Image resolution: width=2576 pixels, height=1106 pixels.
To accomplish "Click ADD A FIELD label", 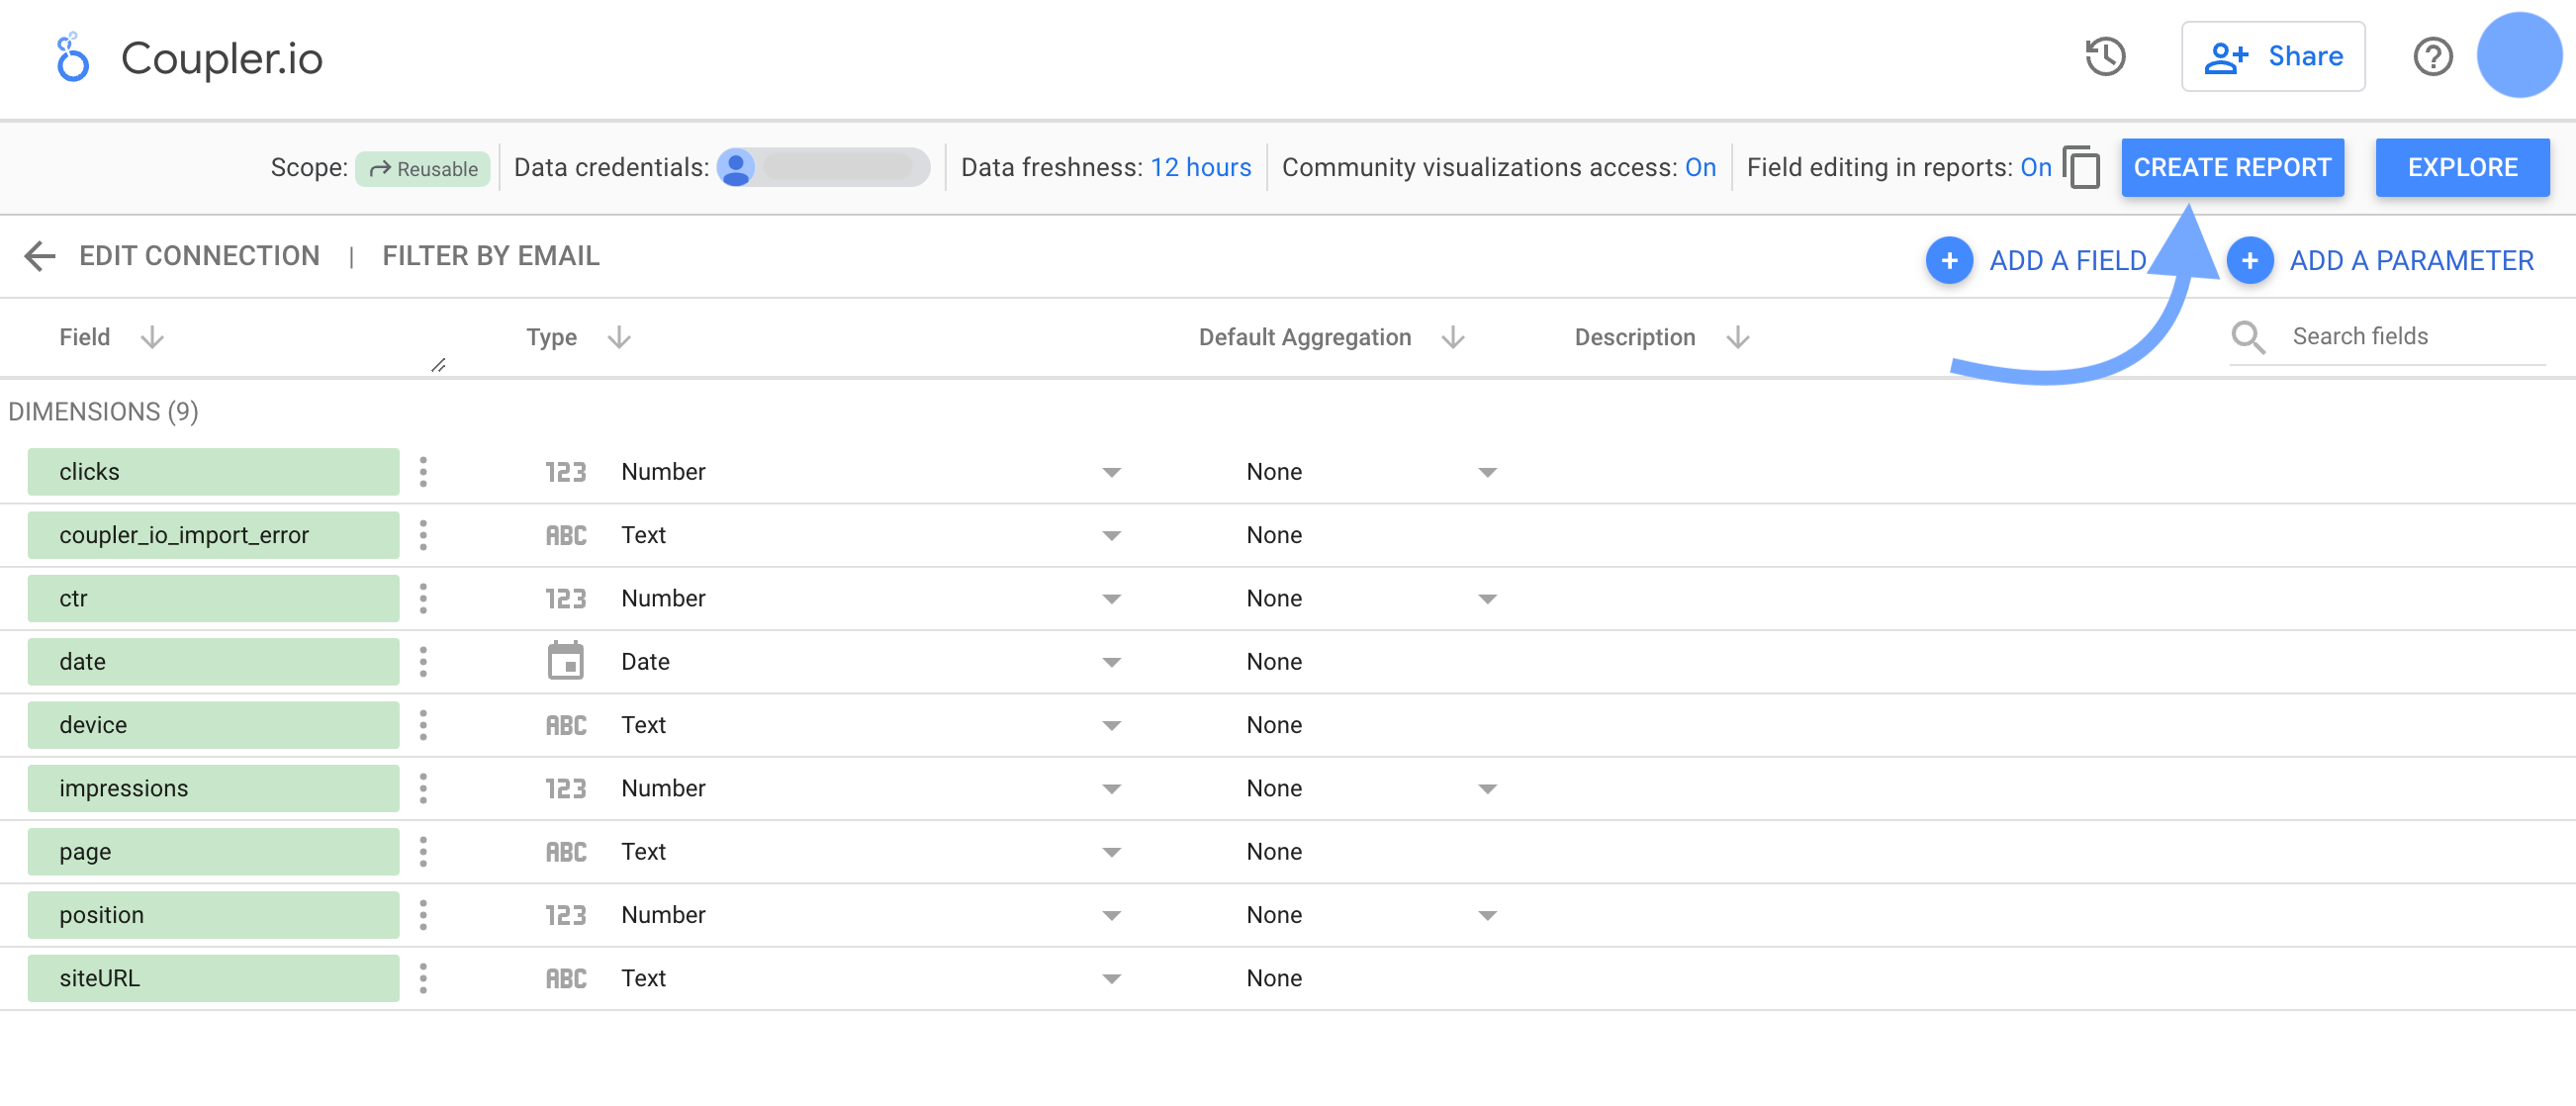I will pyautogui.click(x=2067, y=261).
